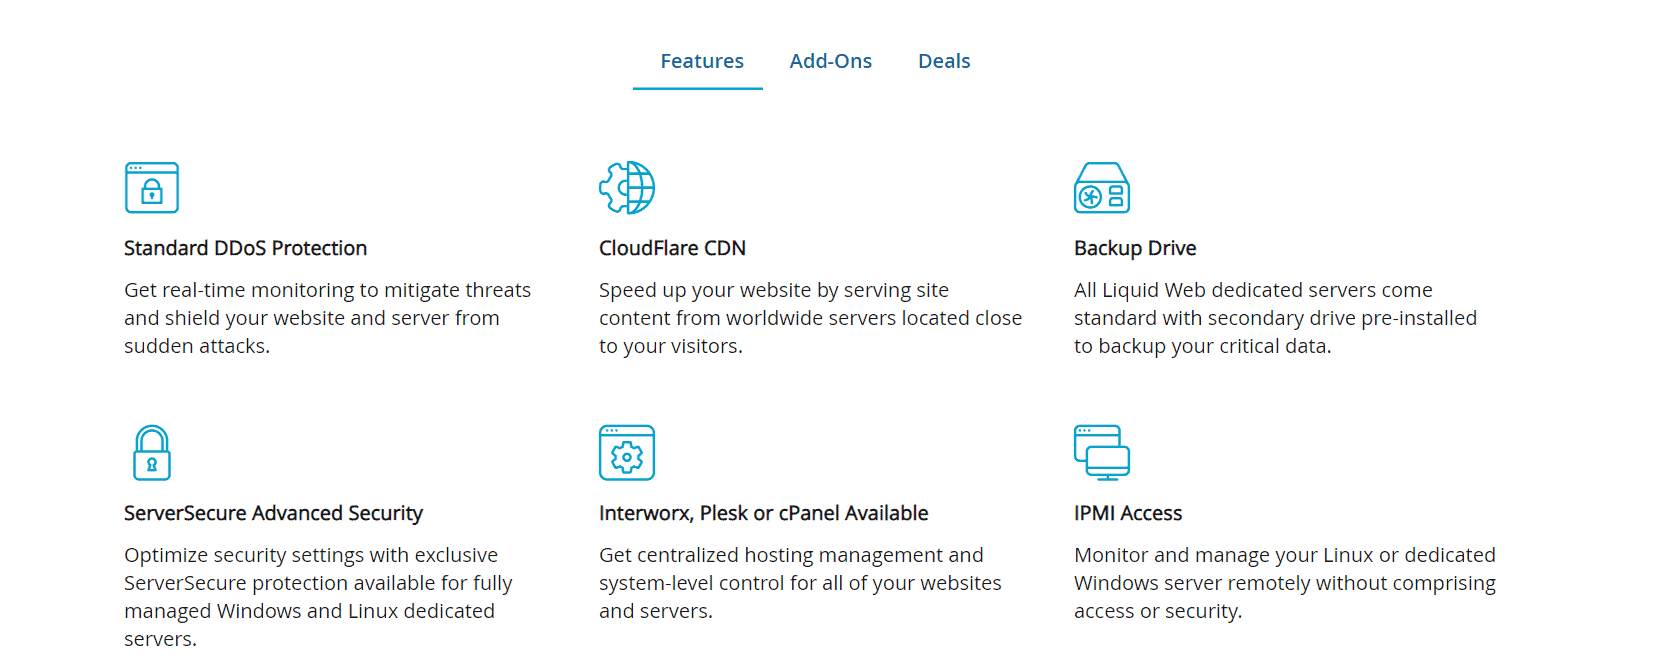Screen dimensions: 1671x668
Task: Click the real-time monitoring DDoS description text
Action: 327,318
